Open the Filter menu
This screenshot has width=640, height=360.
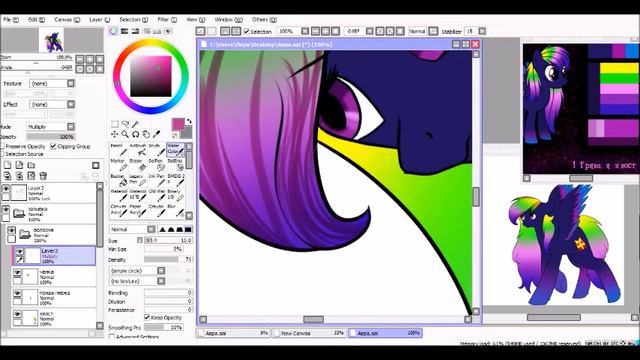tap(167, 19)
